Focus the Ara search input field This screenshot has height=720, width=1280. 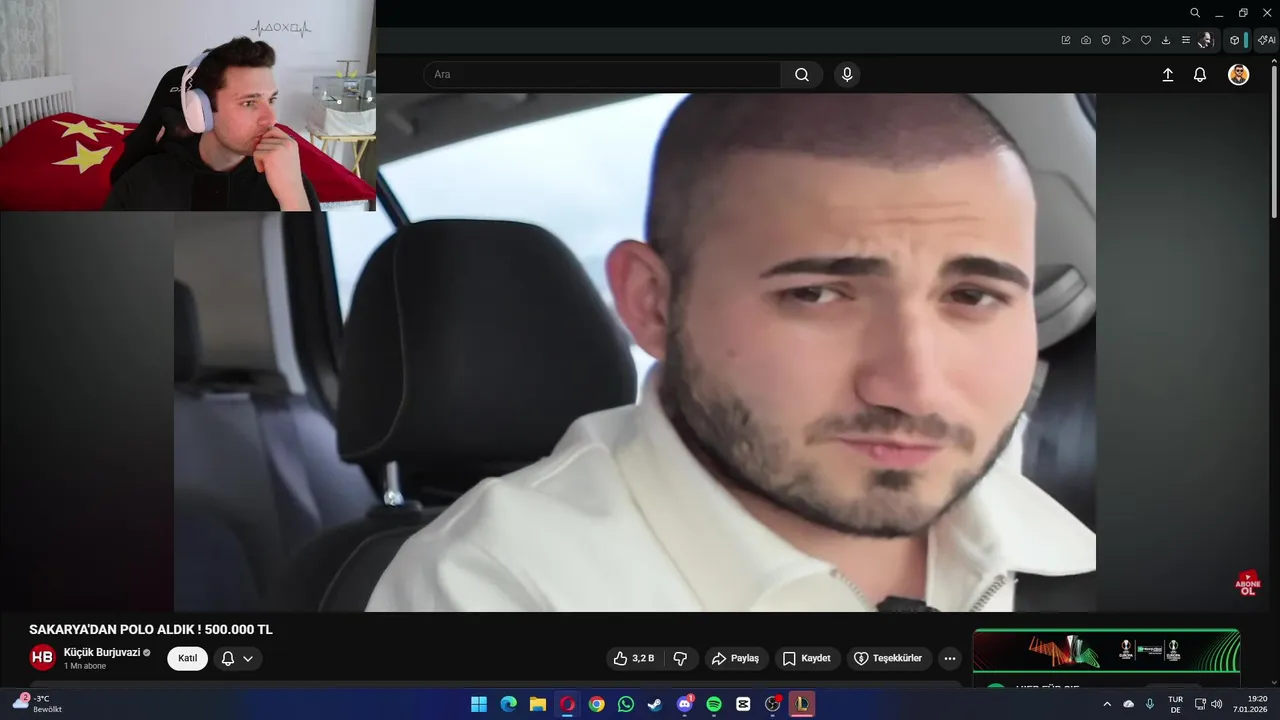(603, 74)
